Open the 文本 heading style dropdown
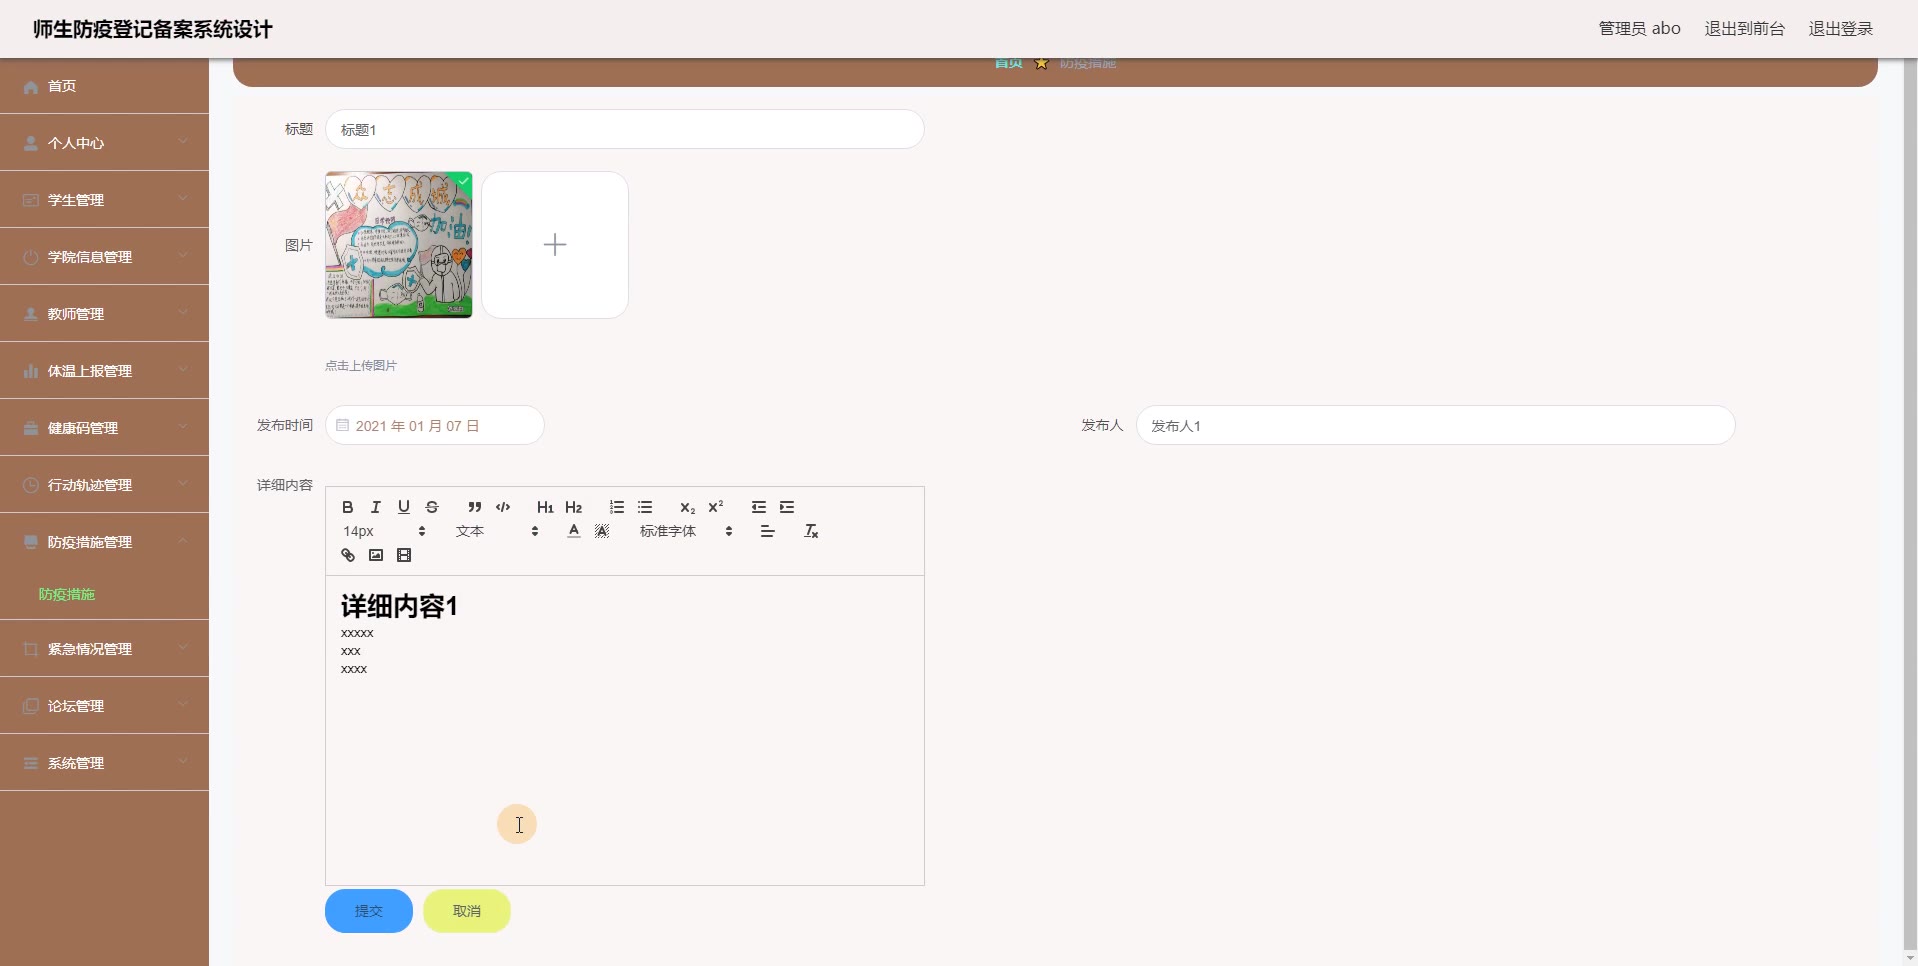Screen dimensions: 1918x966 coord(497,531)
